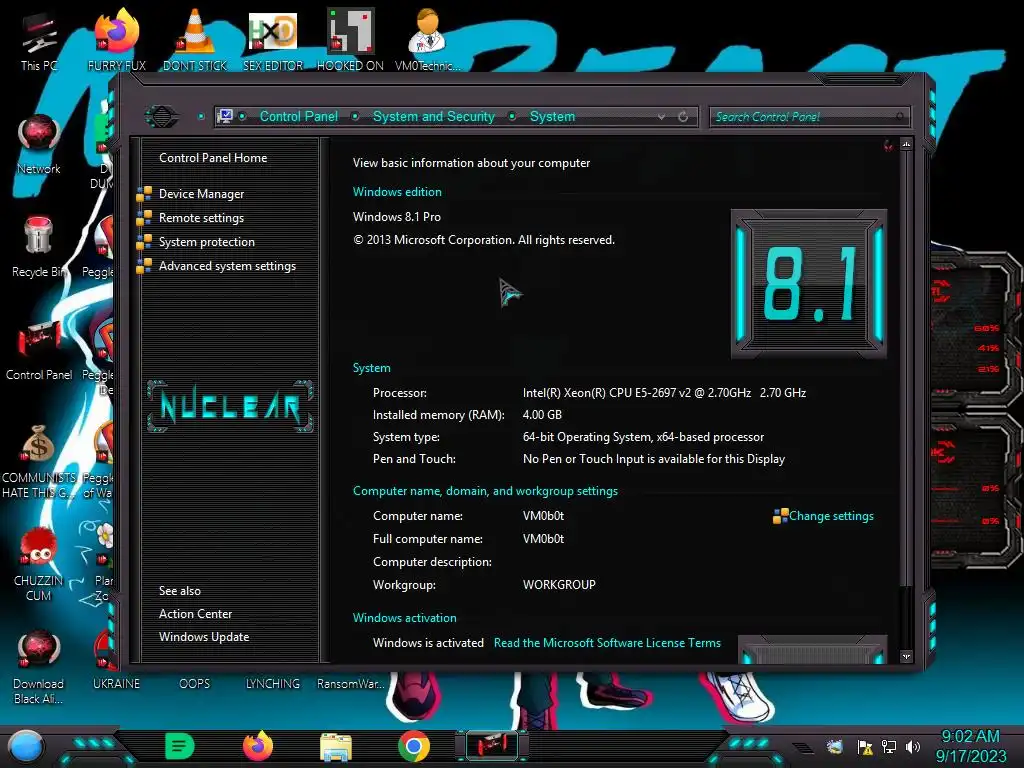Click the Start orb on taskbar
The height and width of the screenshot is (768, 1024).
(26, 746)
